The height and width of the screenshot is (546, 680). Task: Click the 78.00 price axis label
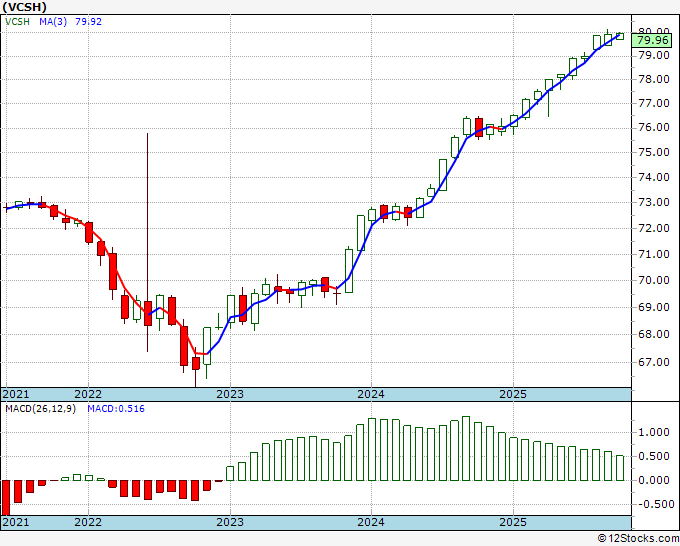(654, 79)
